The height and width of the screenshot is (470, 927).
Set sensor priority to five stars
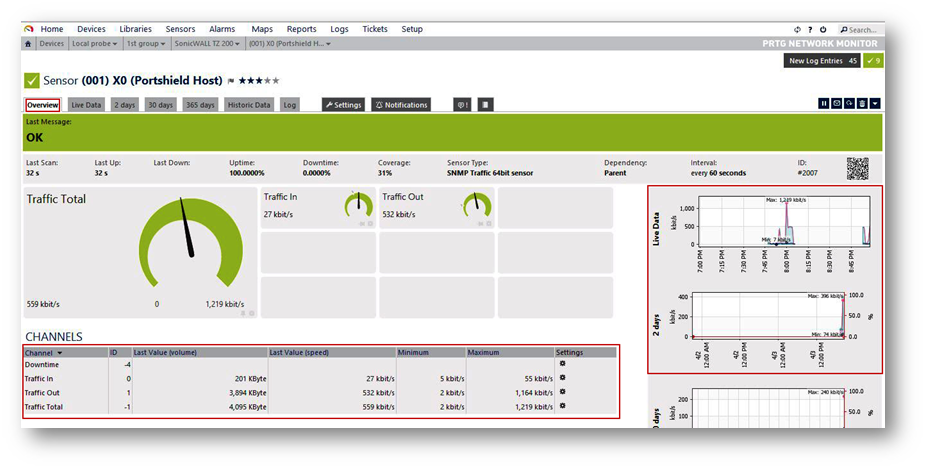pos(277,81)
